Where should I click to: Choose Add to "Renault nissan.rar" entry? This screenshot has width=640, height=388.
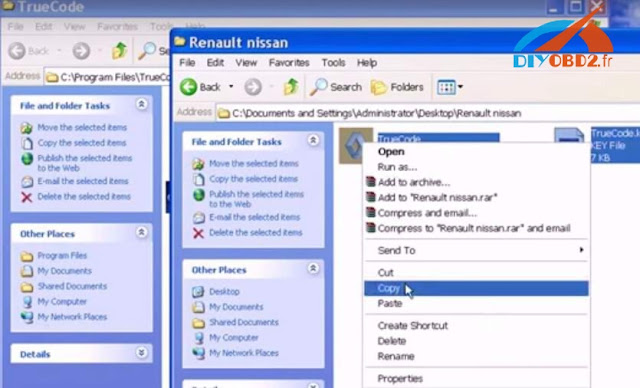point(476,197)
